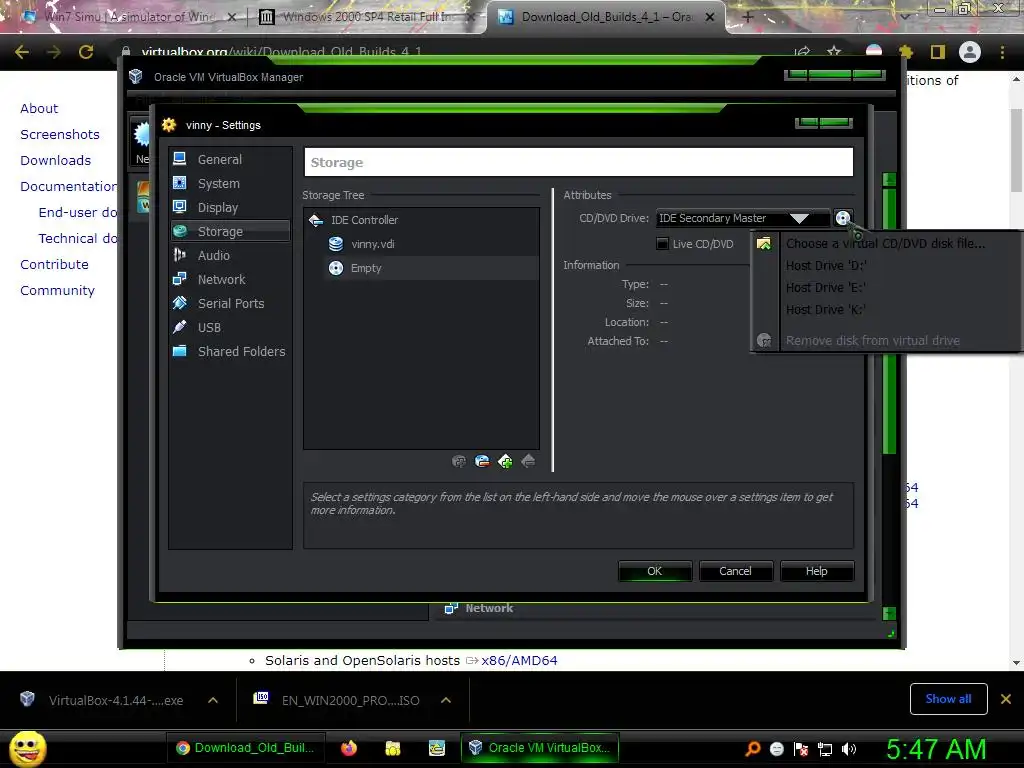
Task: Click the Network section in VirtualBox Manager
Action: (x=488, y=608)
